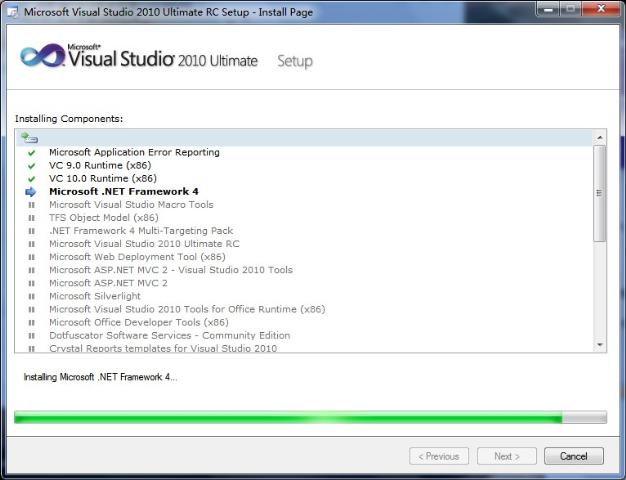Select the Visual Studio 2010 Tools for Office Runtime entry
This screenshot has width=626, height=480.
click(x=187, y=309)
